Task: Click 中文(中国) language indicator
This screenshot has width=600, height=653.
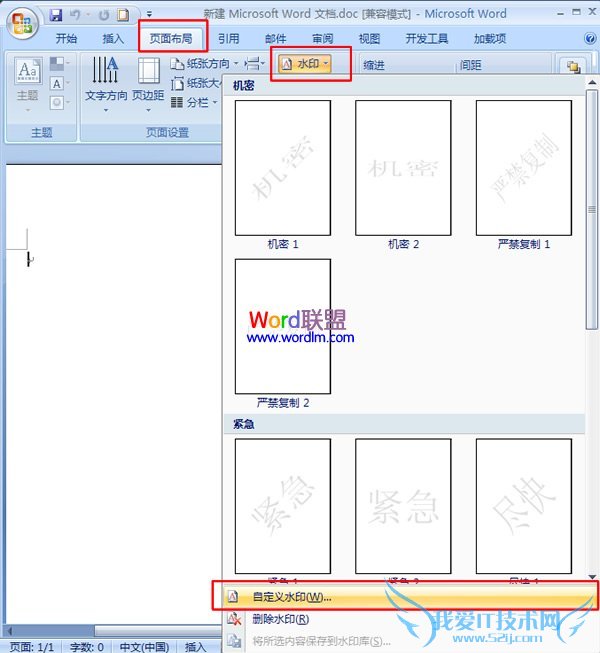Action: 144,647
